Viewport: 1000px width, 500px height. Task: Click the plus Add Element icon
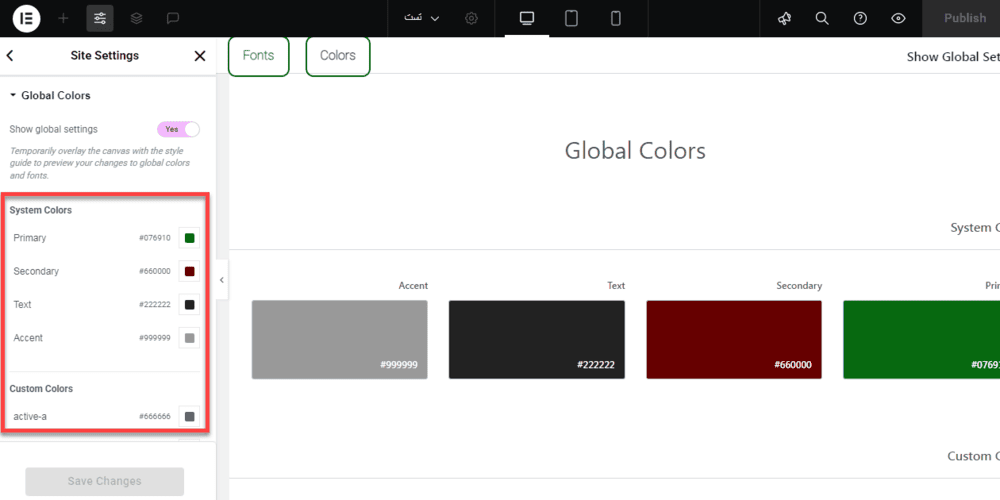click(64, 18)
